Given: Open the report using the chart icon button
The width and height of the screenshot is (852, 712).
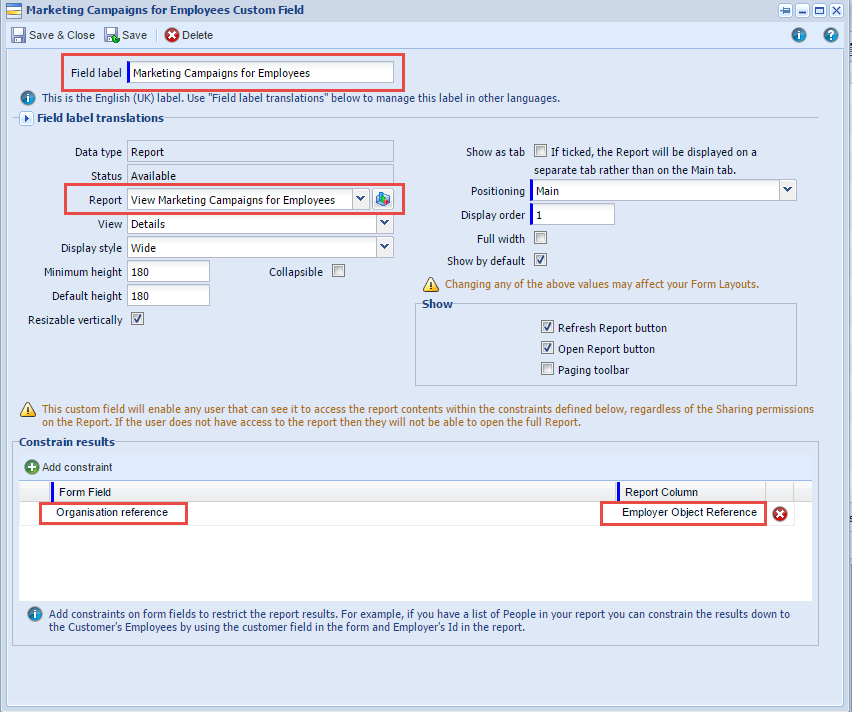Looking at the screenshot, I should tap(383, 199).
